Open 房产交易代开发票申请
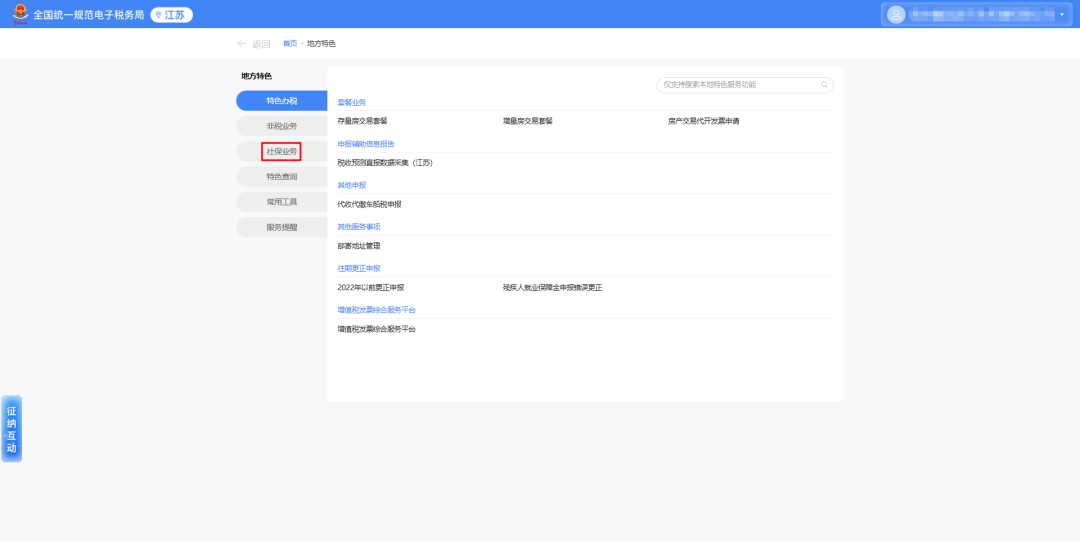 (x=703, y=121)
